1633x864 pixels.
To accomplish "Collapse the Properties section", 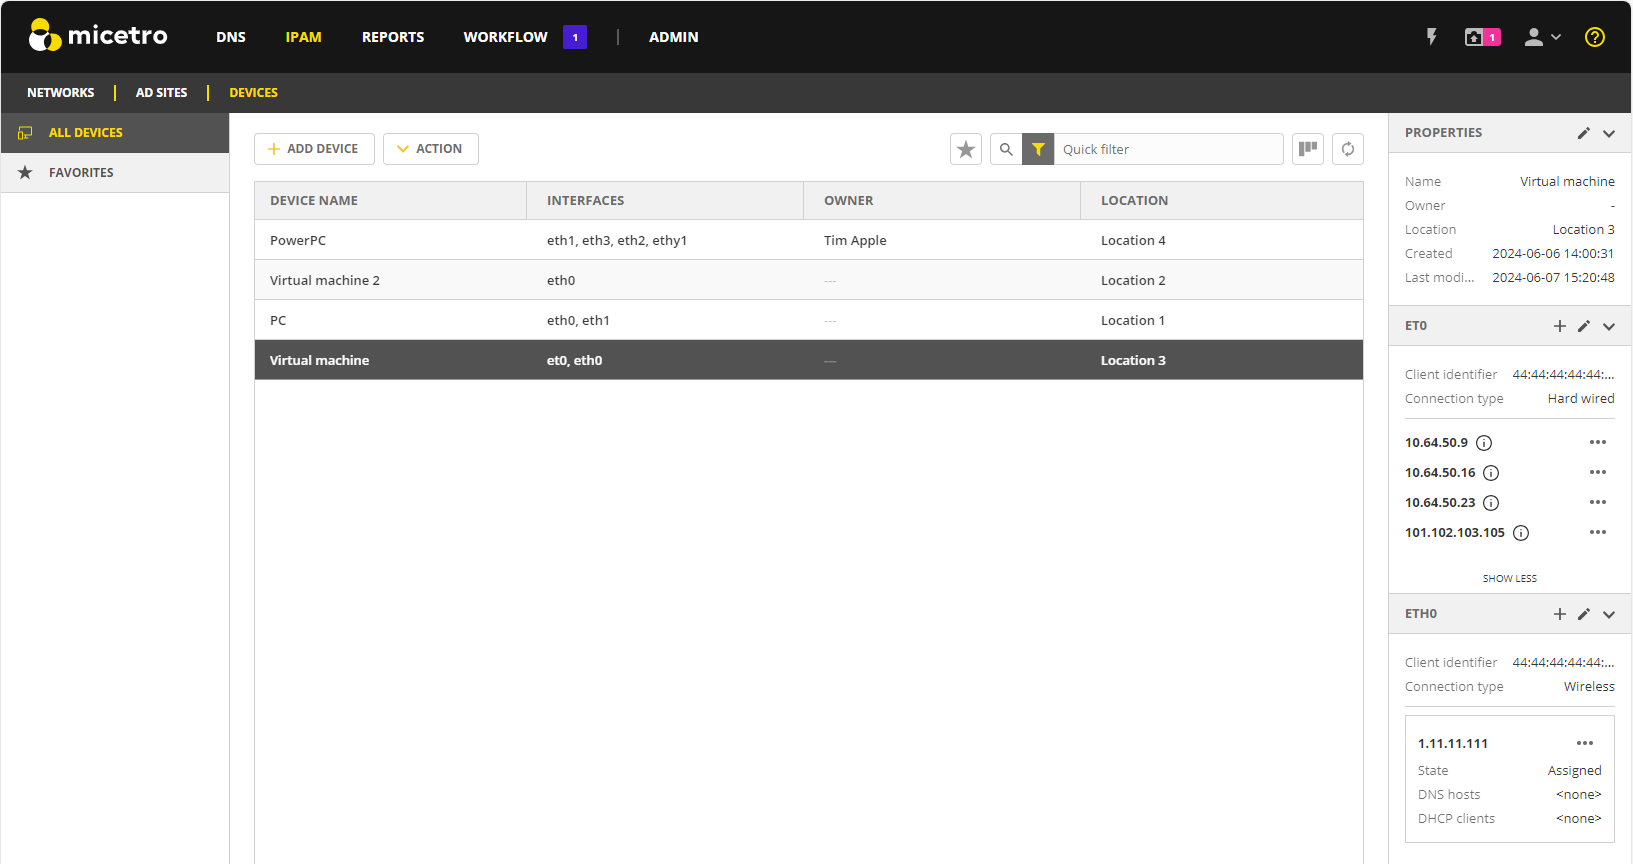I will pyautogui.click(x=1608, y=133).
